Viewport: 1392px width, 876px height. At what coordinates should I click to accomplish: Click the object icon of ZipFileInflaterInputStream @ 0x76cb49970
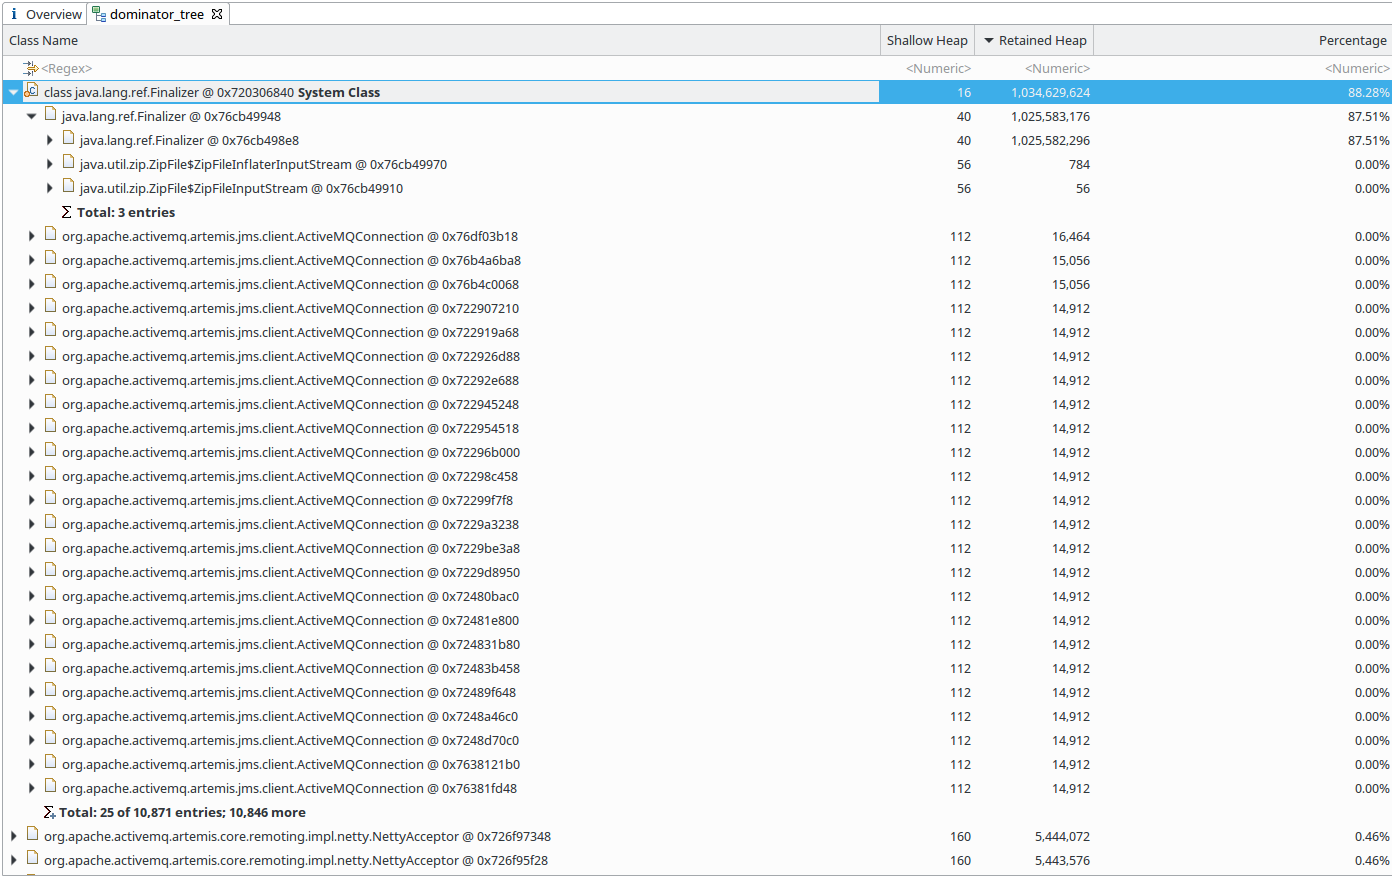coord(68,163)
